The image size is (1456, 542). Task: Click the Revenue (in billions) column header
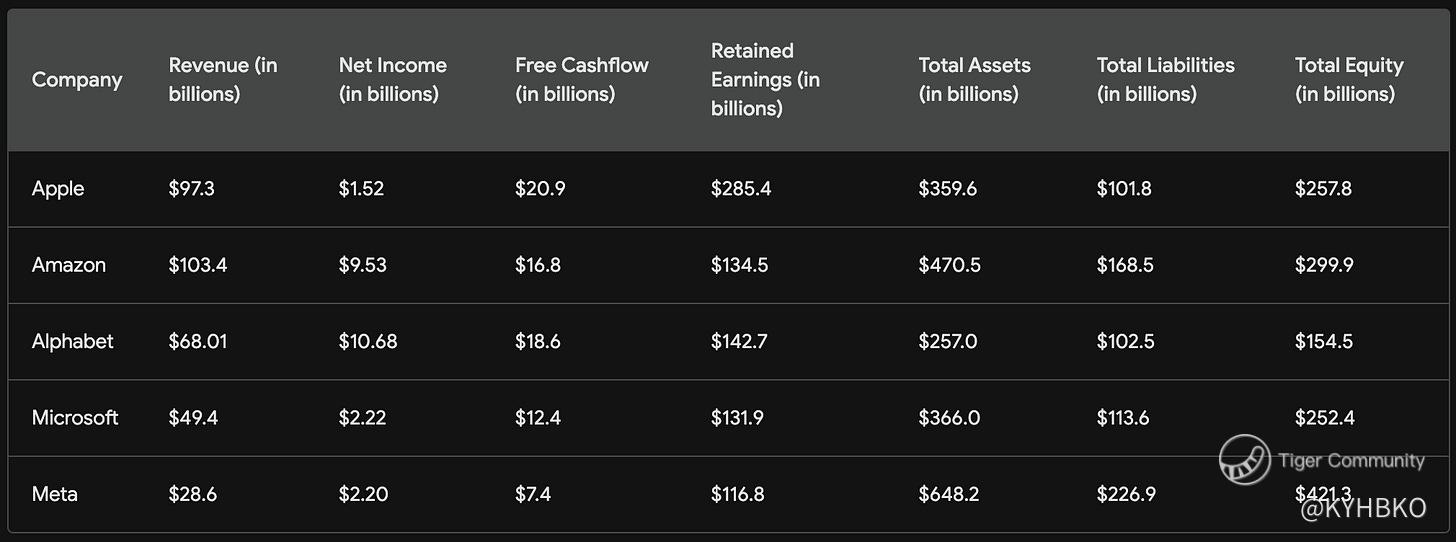coord(222,80)
